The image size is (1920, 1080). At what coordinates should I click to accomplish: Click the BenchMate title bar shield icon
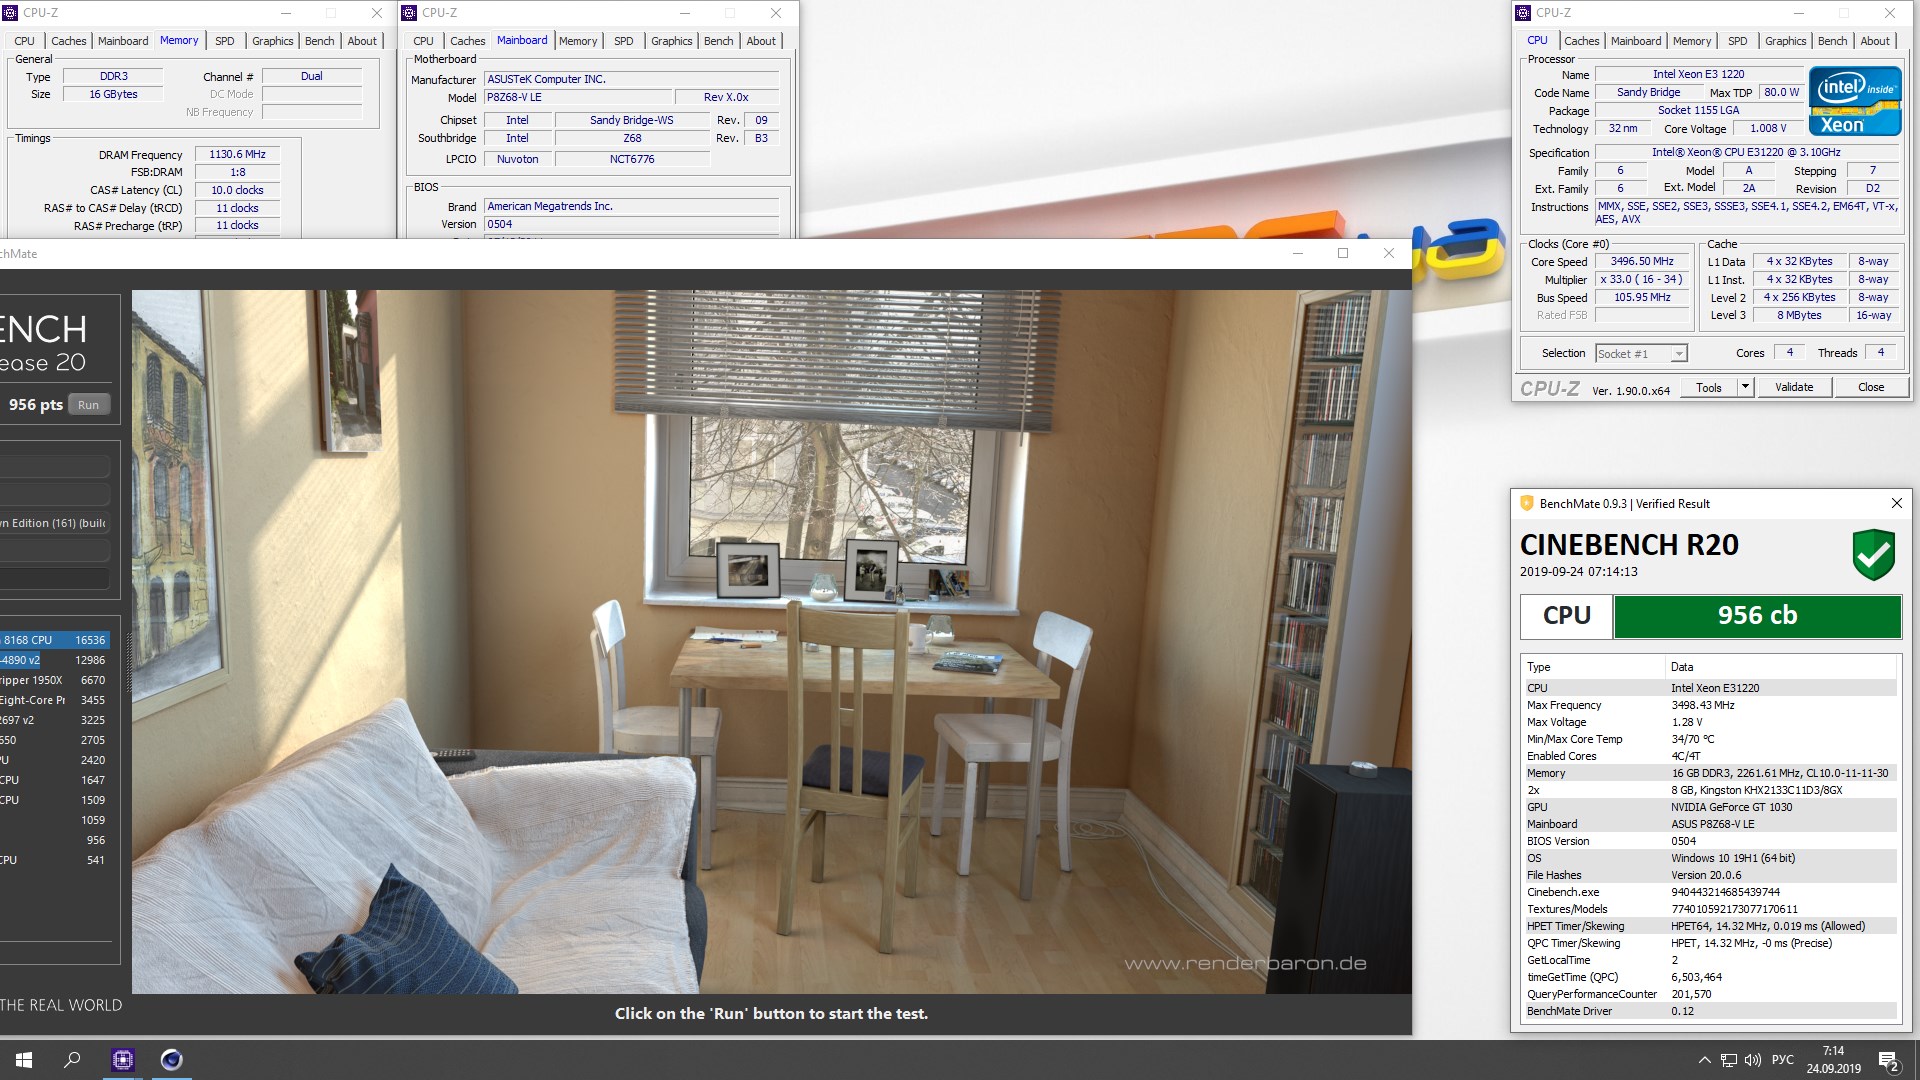point(1526,503)
